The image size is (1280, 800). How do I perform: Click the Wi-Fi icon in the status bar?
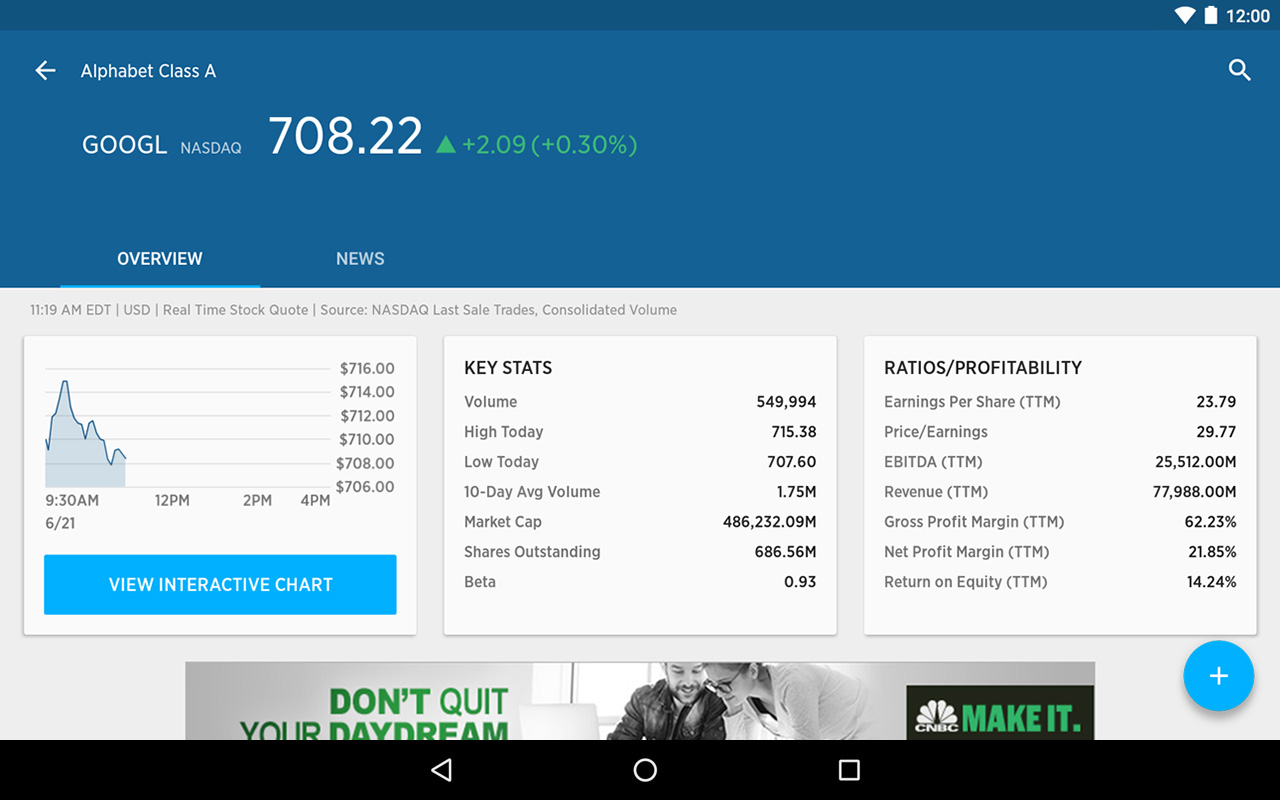tap(1184, 15)
